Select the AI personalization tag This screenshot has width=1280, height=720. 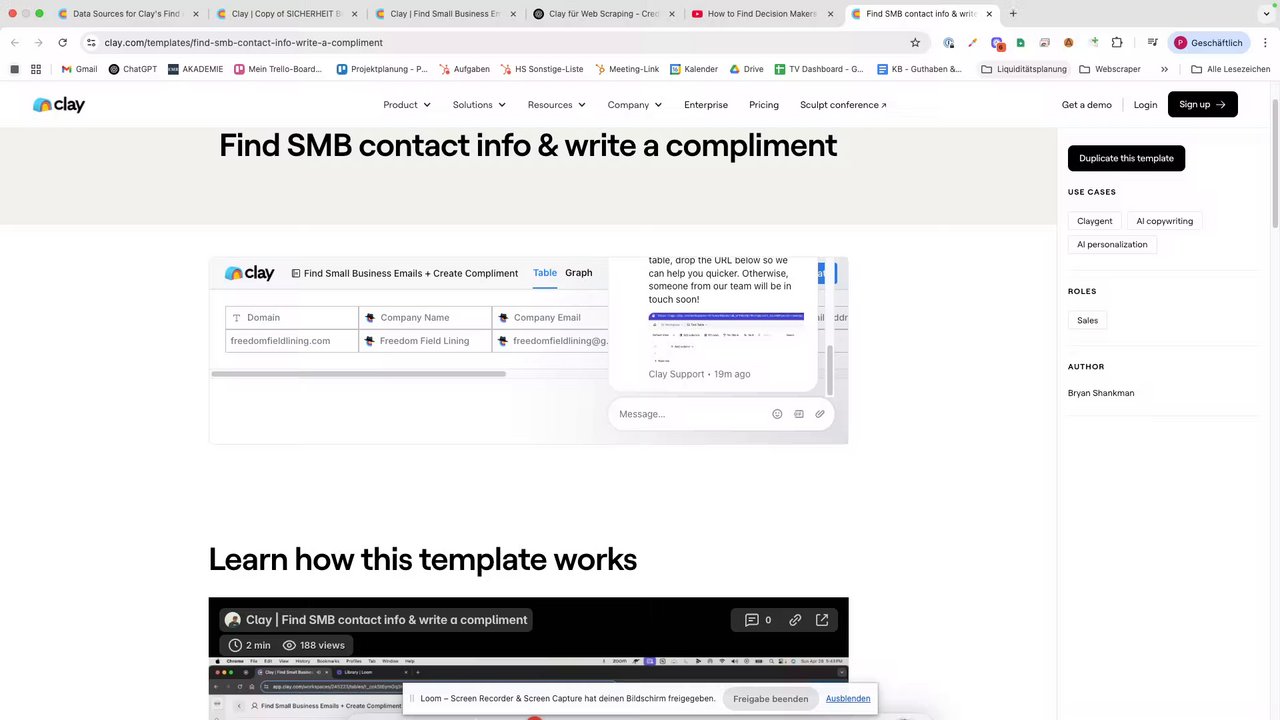point(1112,244)
